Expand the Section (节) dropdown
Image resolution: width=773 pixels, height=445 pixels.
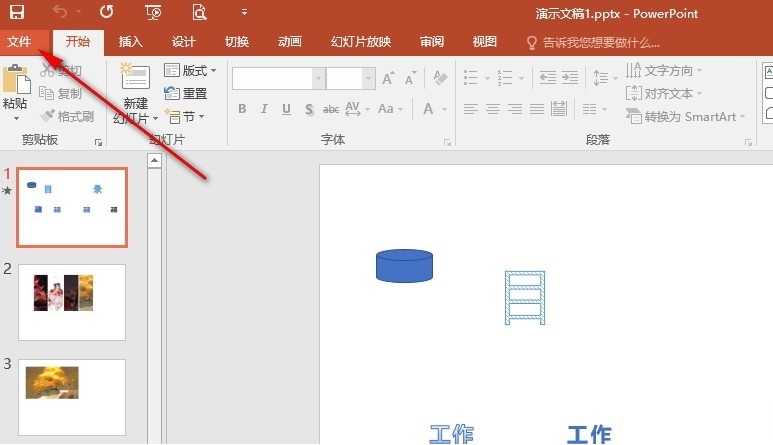tap(186, 116)
